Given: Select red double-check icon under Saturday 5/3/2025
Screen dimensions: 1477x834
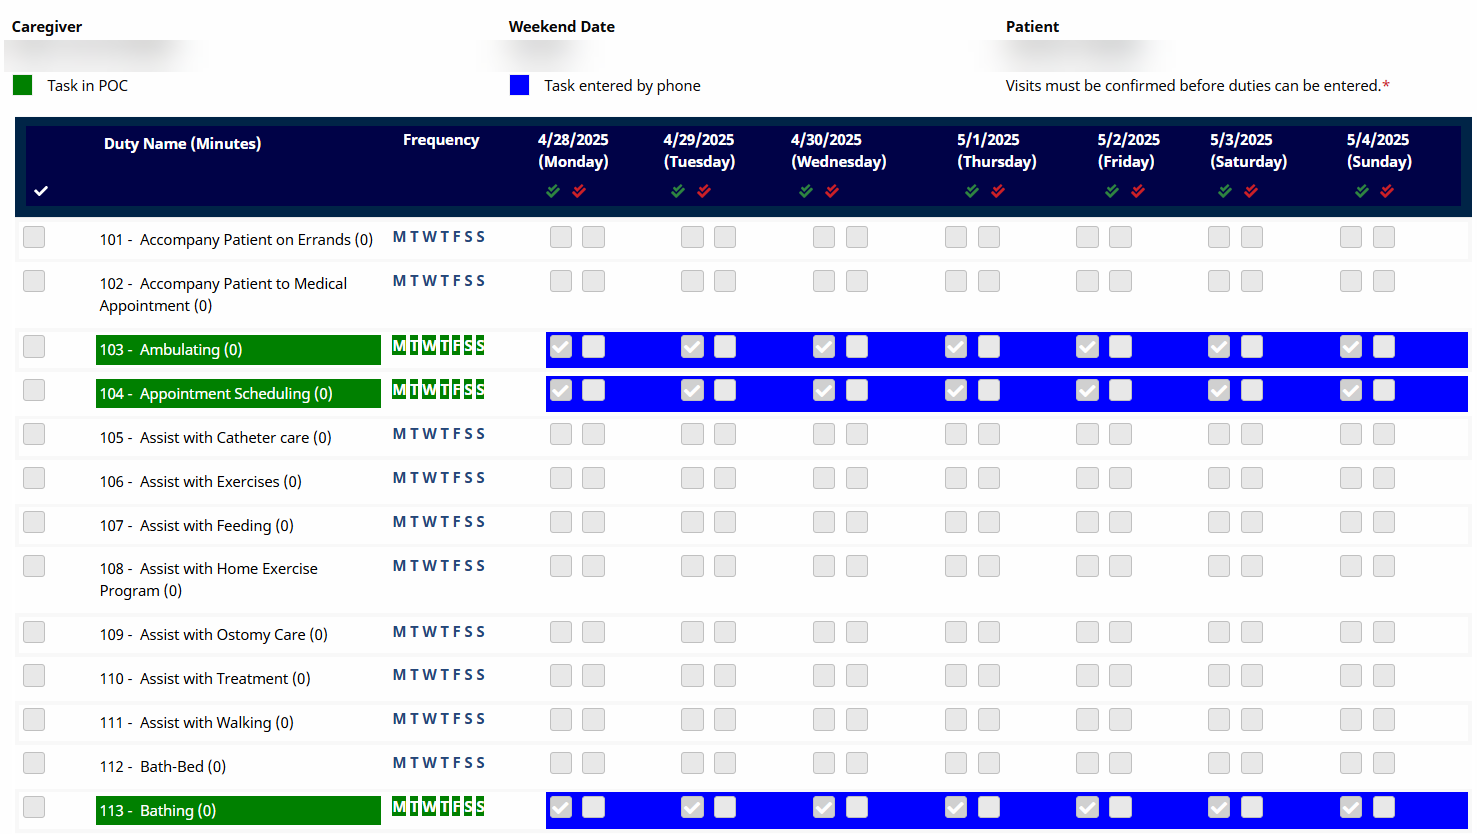Looking at the screenshot, I should 1251,191.
